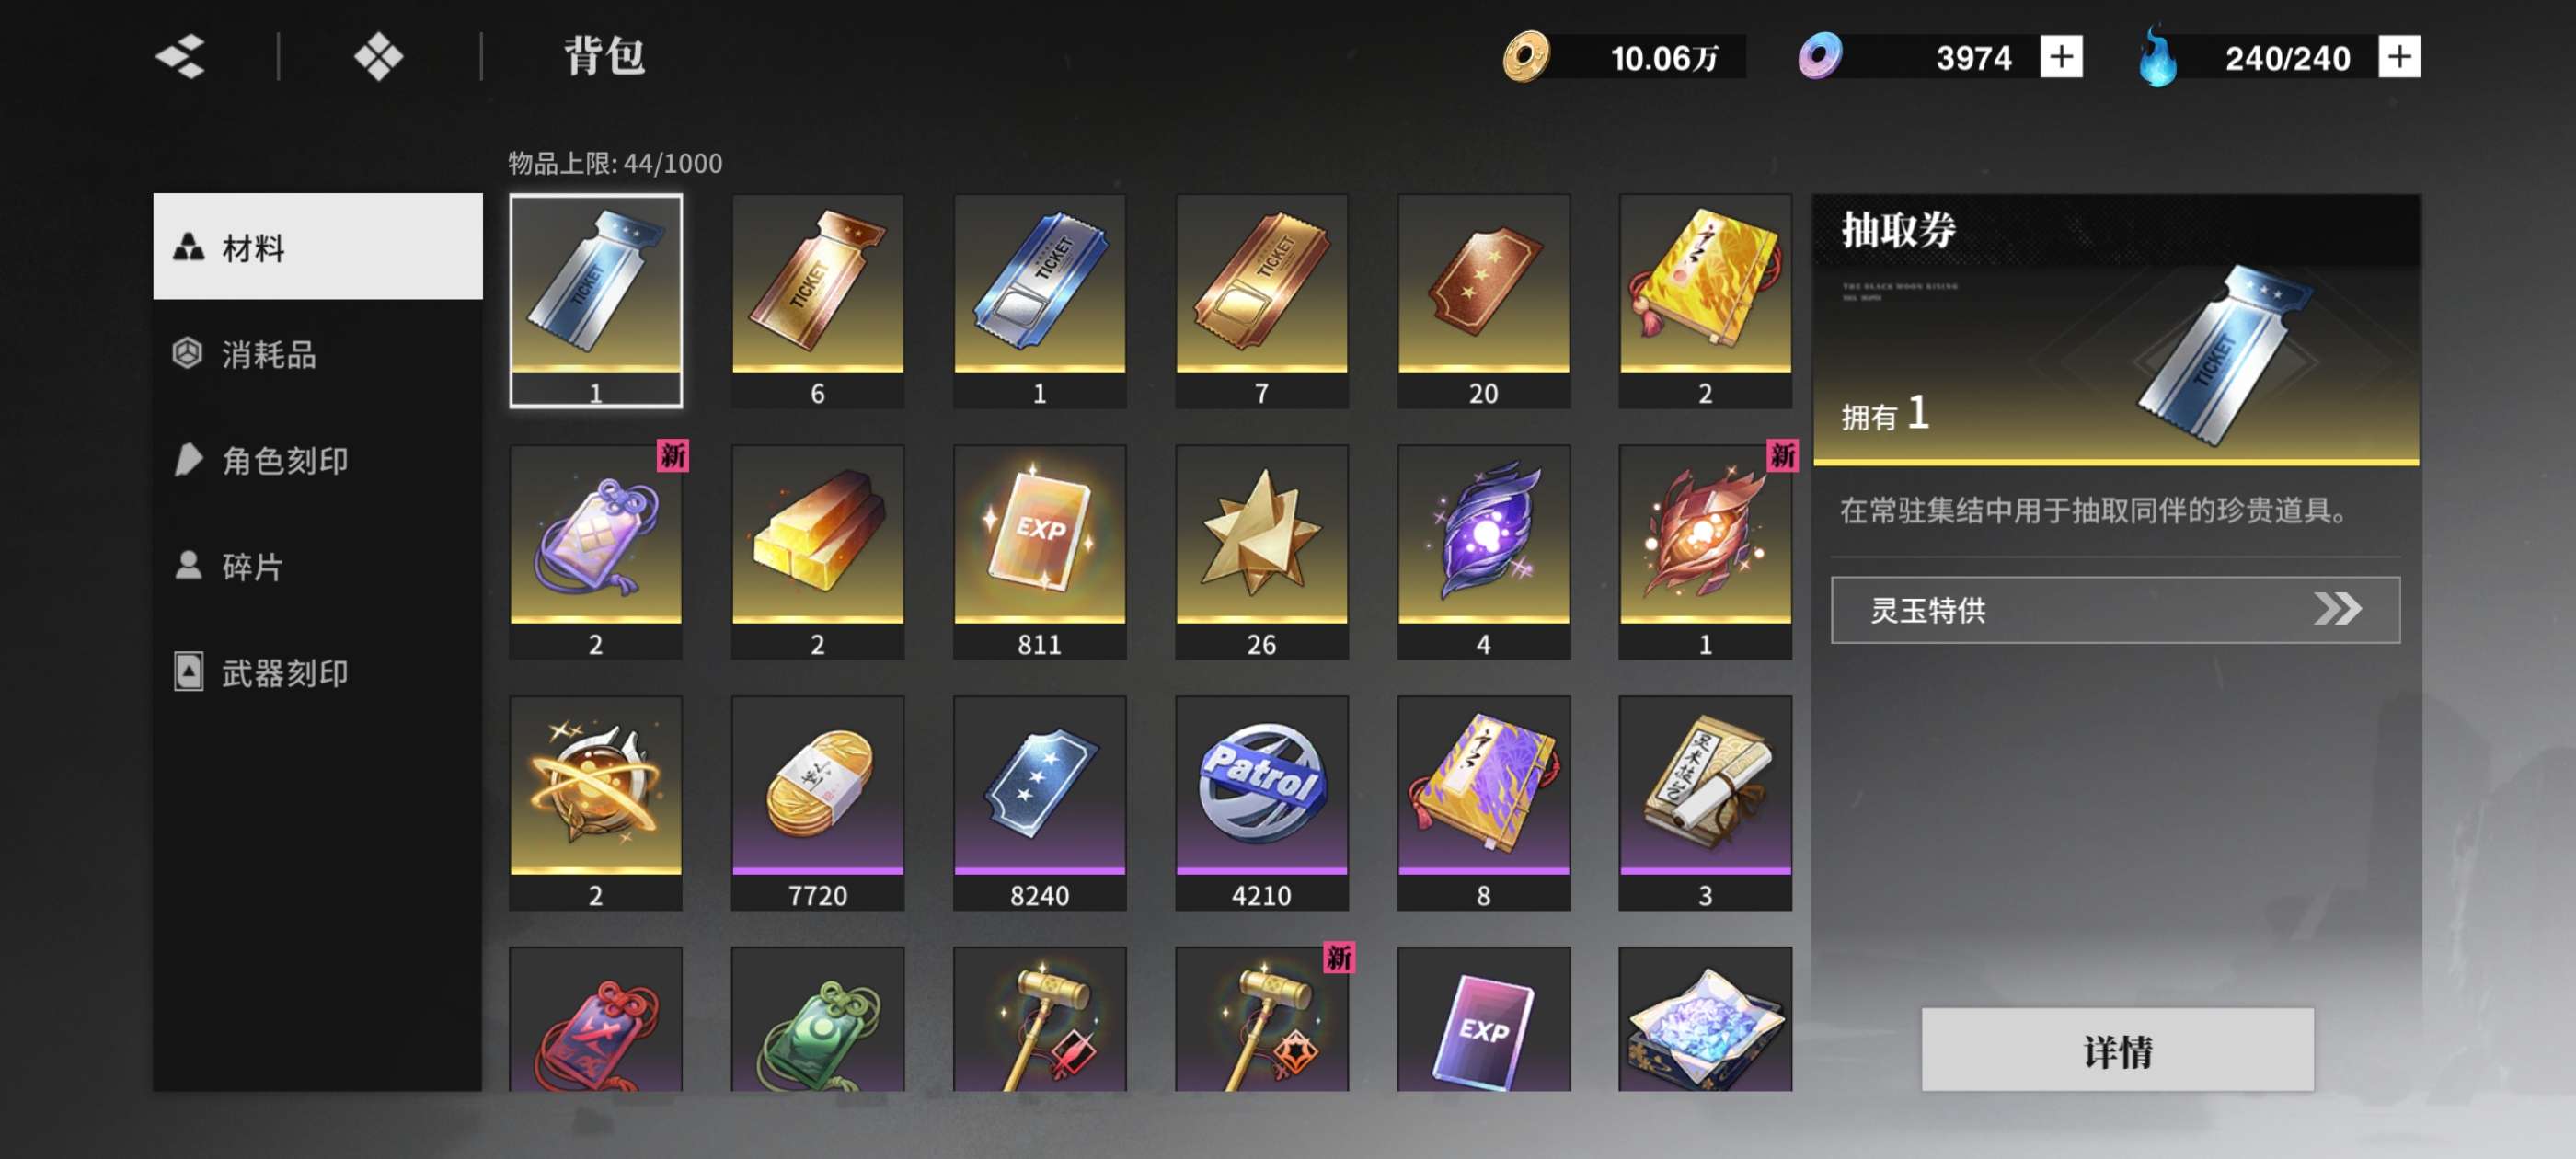
Task: Select the gold ticket with count 6
Action: point(817,301)
